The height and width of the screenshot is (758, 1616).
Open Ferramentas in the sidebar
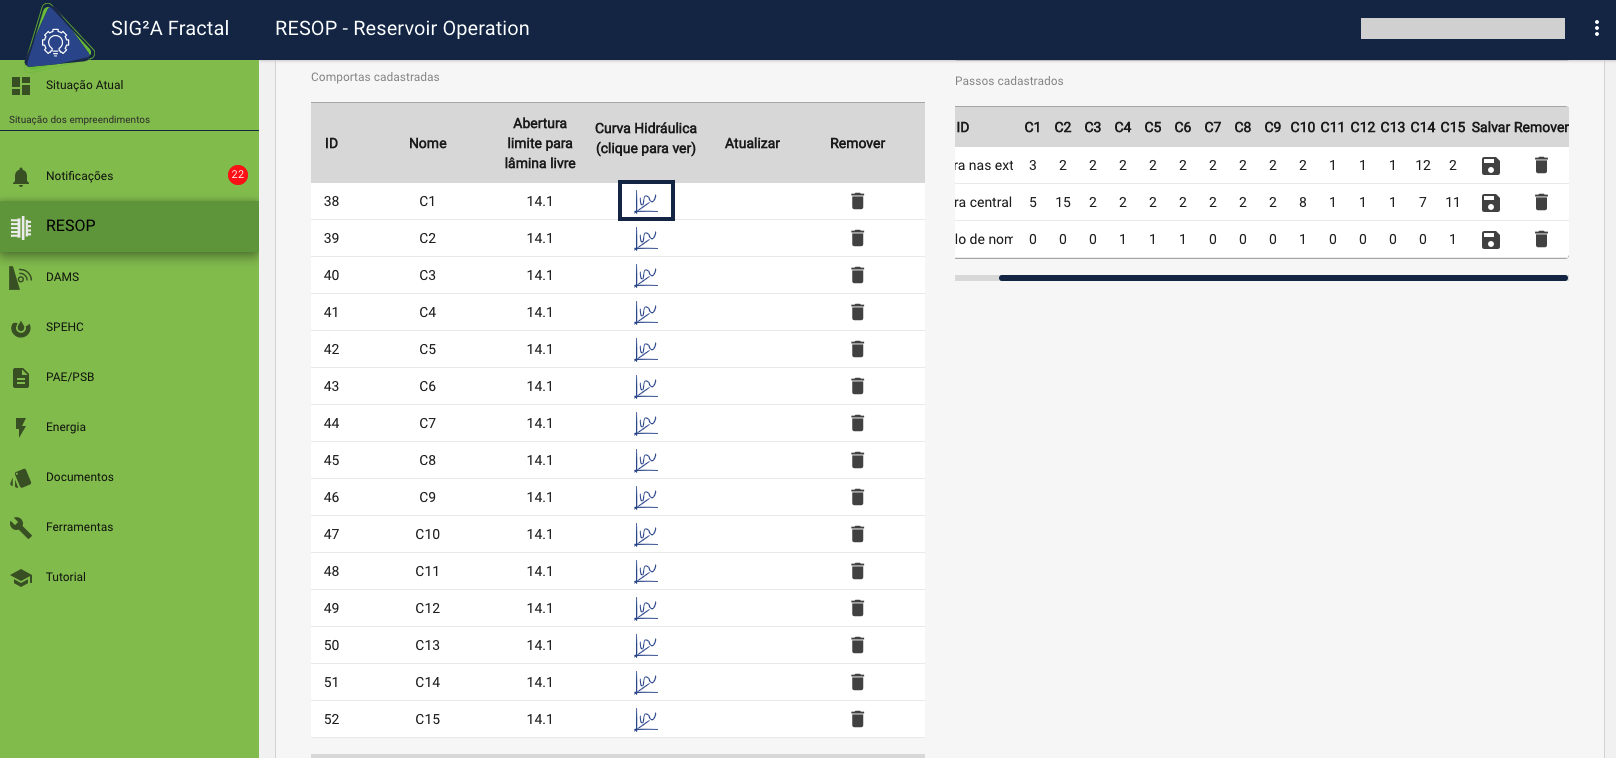79,527
